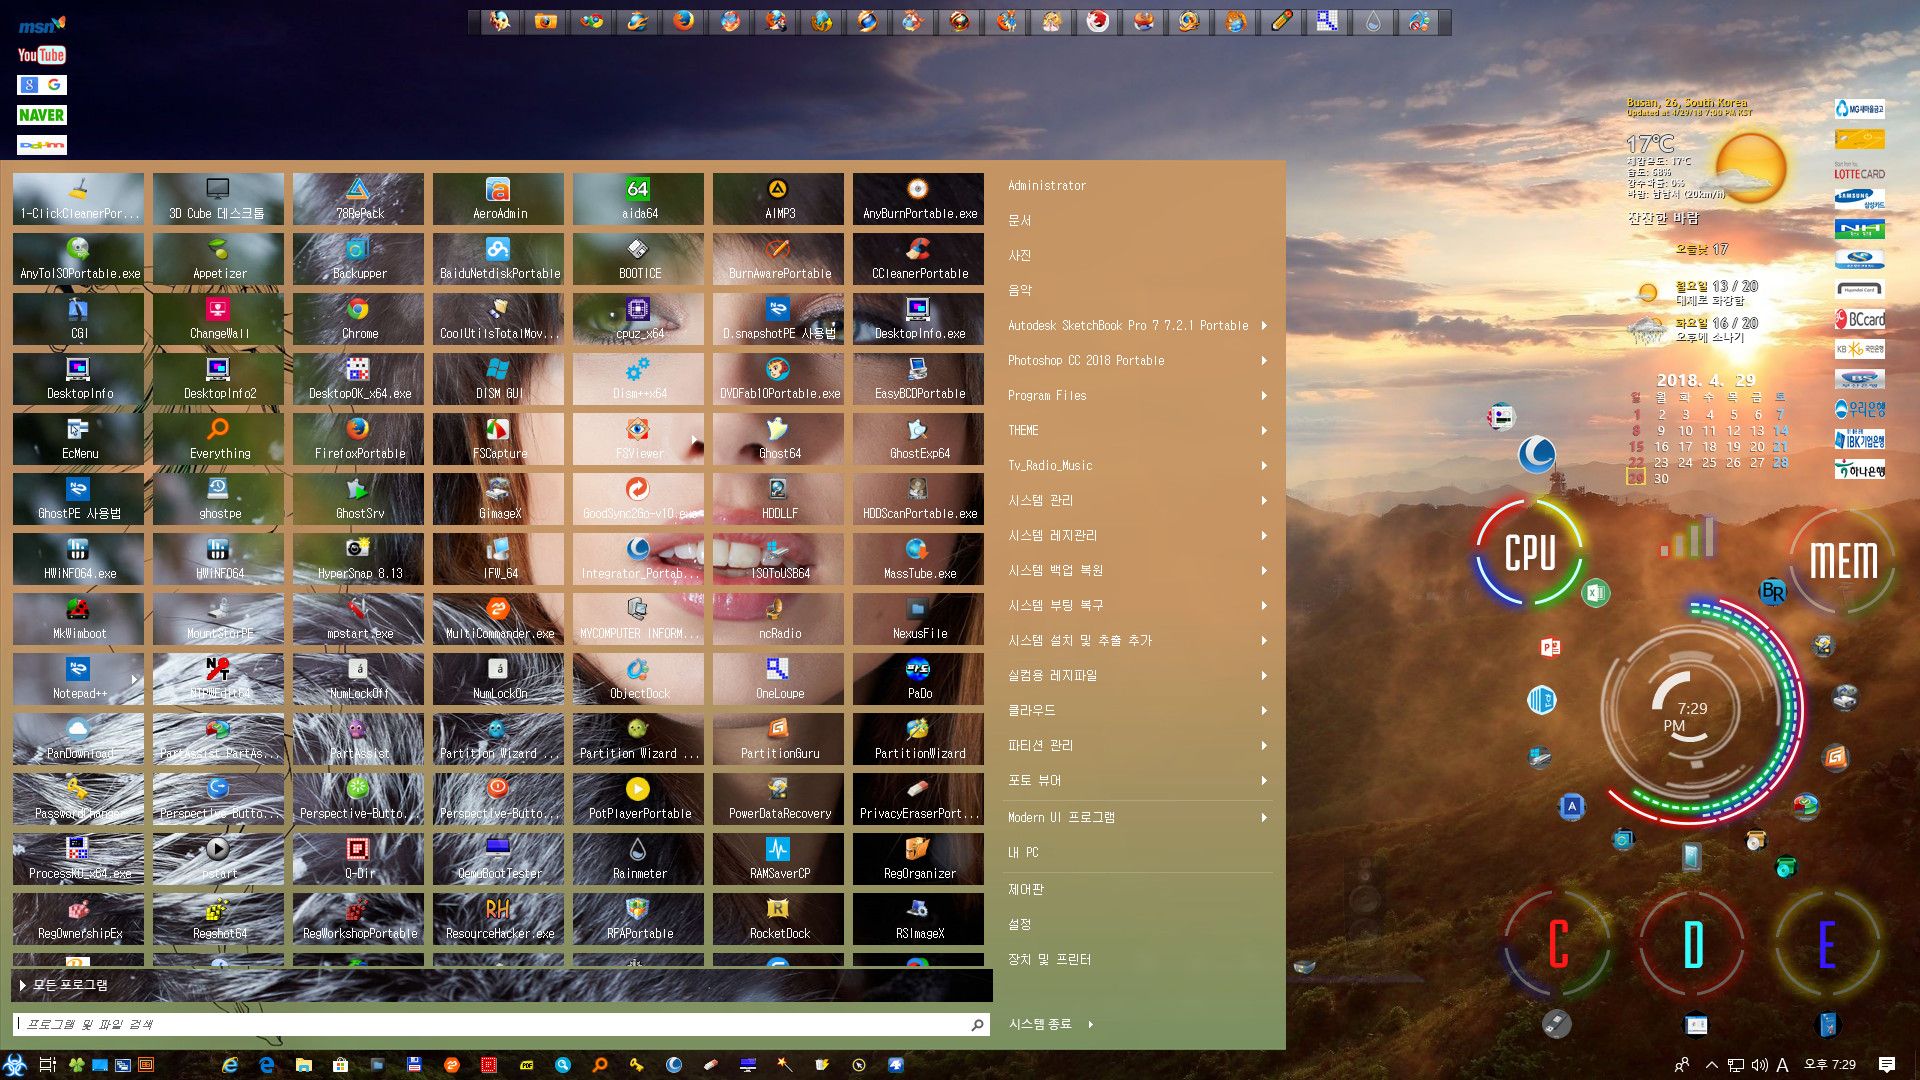
Task: Open the RegOrganizer tile
Action: tap(918, 858)
